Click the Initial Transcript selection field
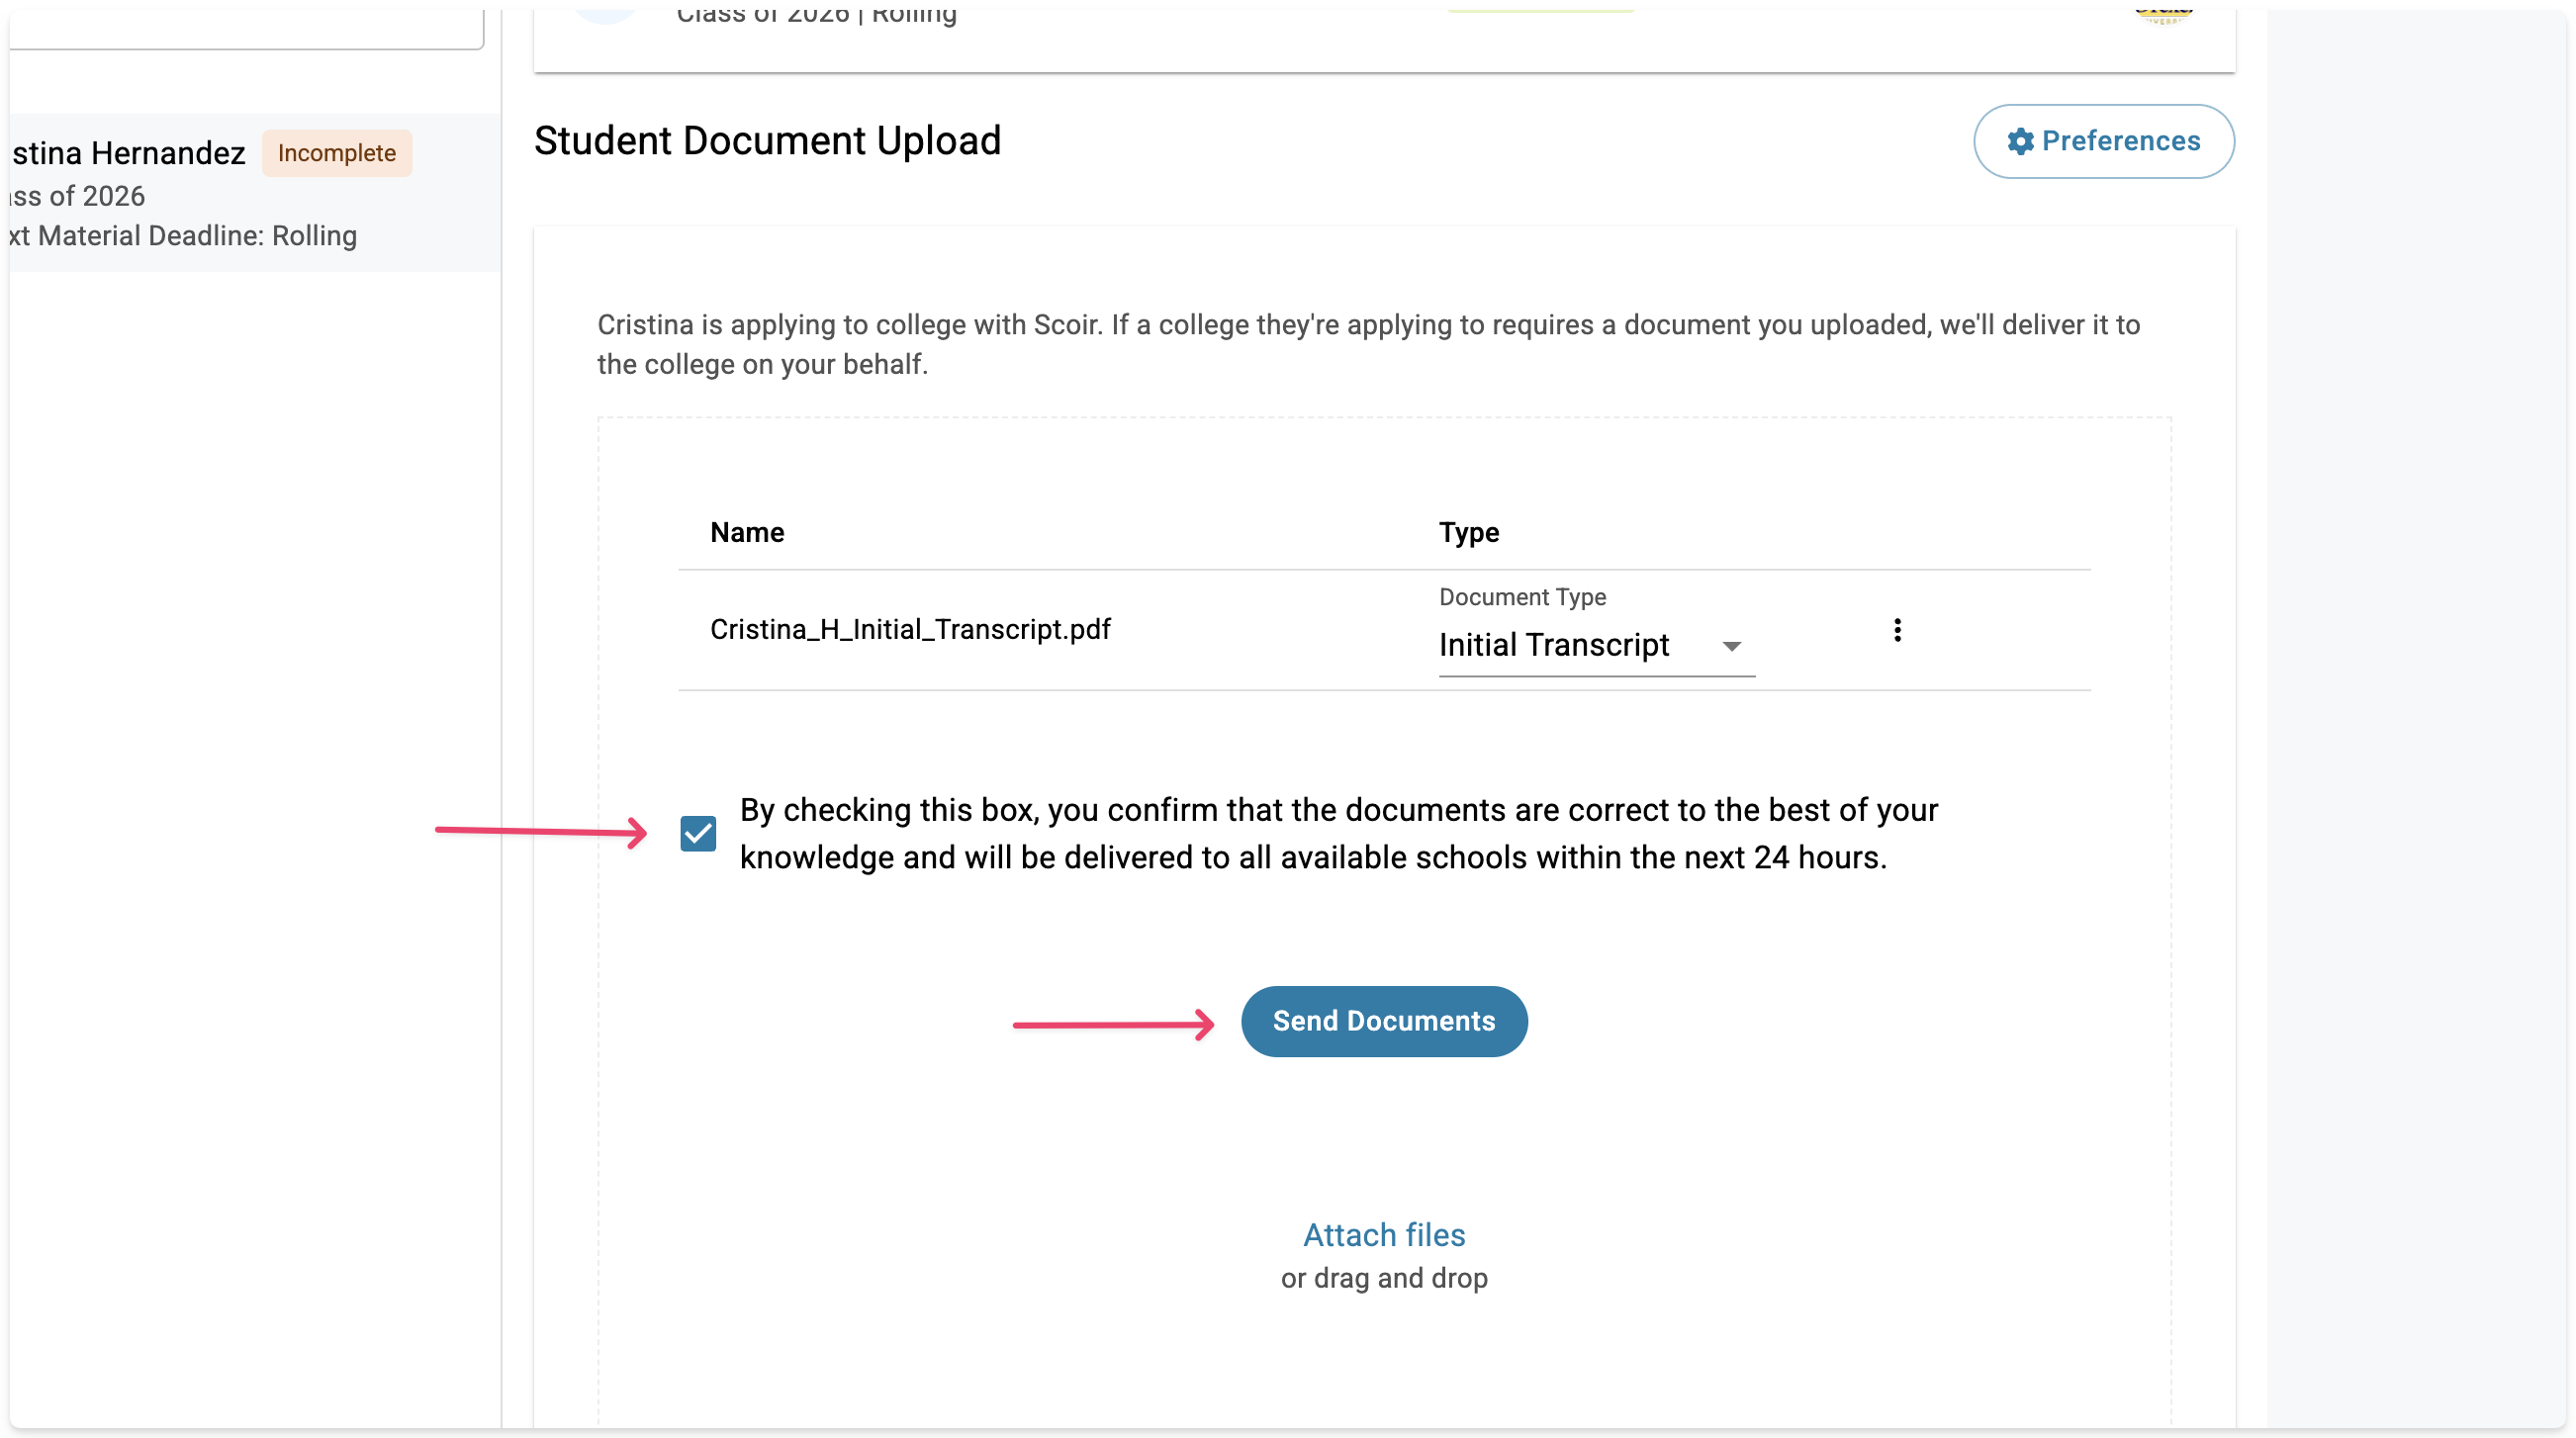Image resolution: width=2576 pixels, height=1438 pixels. click(1553, 645)
